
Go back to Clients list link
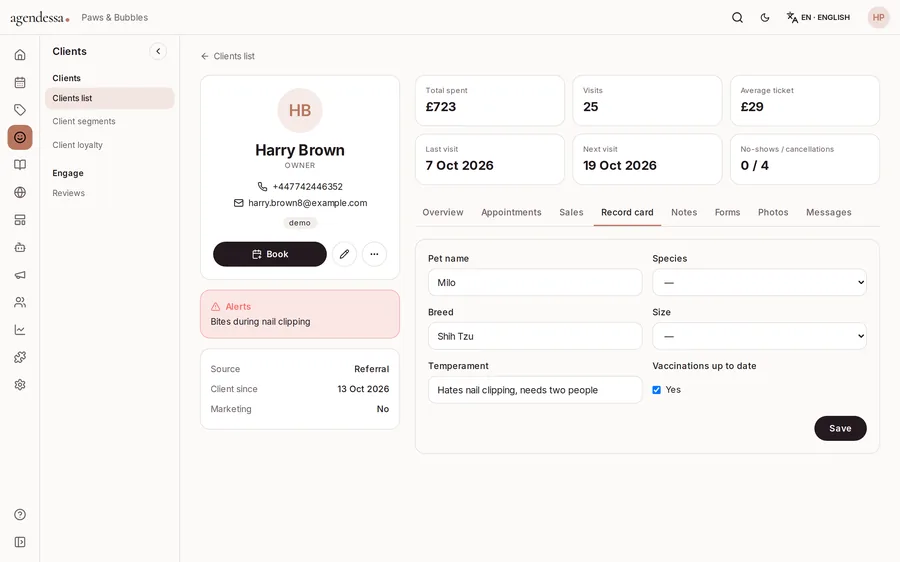228,56
